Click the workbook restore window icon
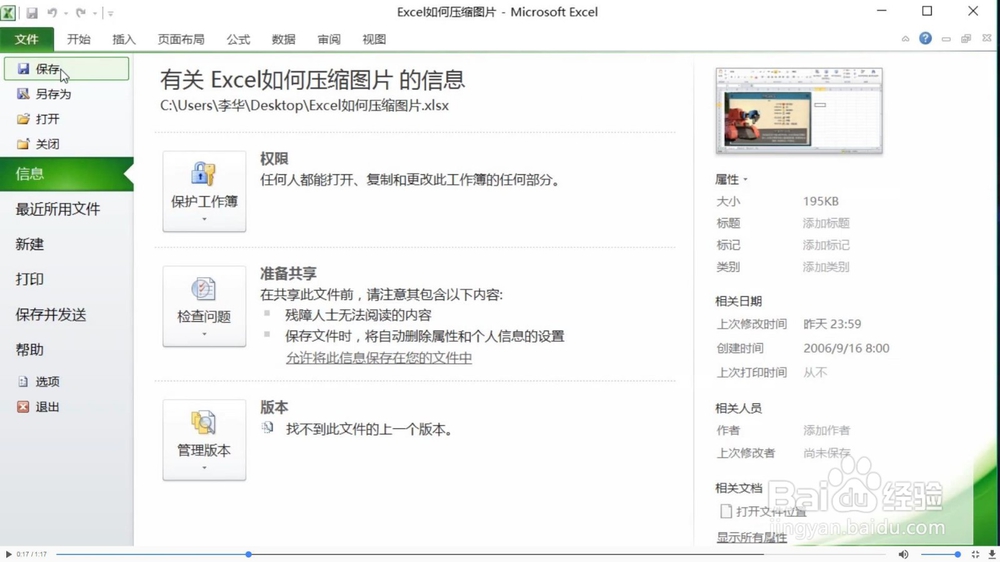The image size is (1000, 562). click(x=966, y=39)
